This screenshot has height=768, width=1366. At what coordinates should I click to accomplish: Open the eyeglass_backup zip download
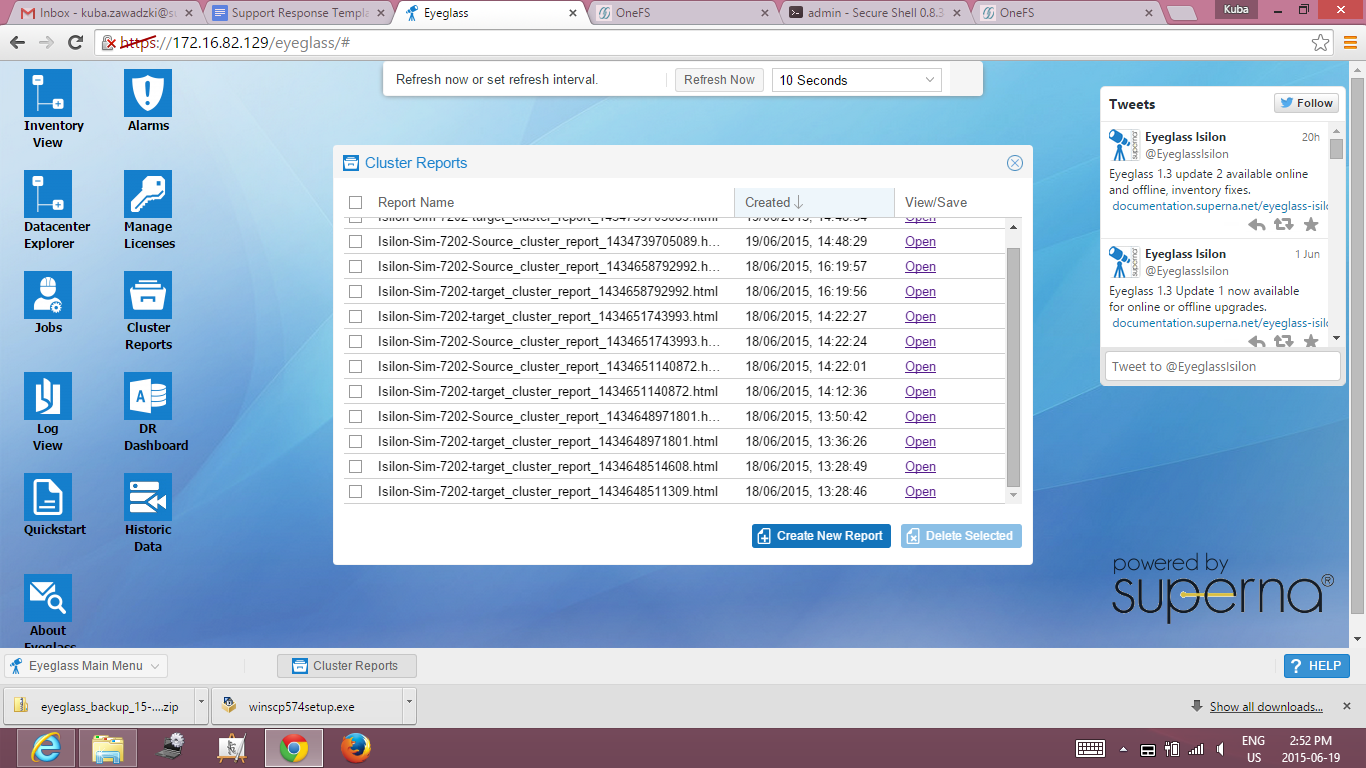(98, 705)
